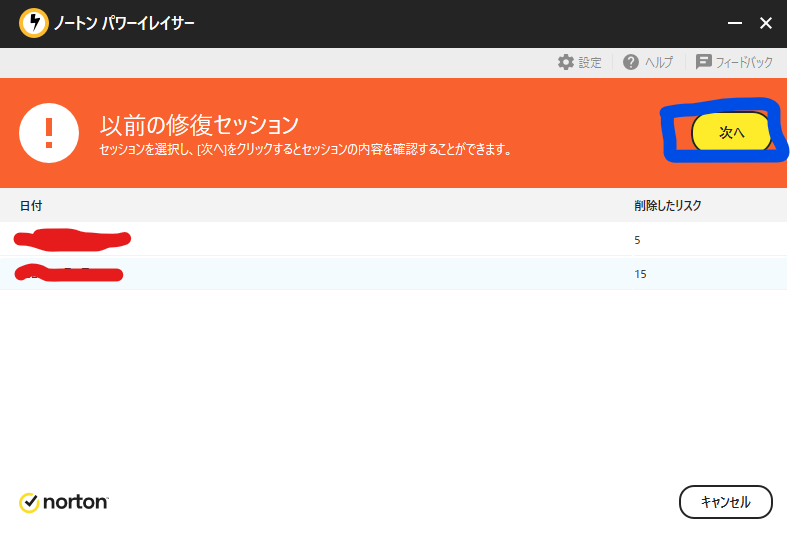The width and height of the screenshot is (790, 534).
Task: Click the 削除したリスク column header
Action: [x=668, y=206]
